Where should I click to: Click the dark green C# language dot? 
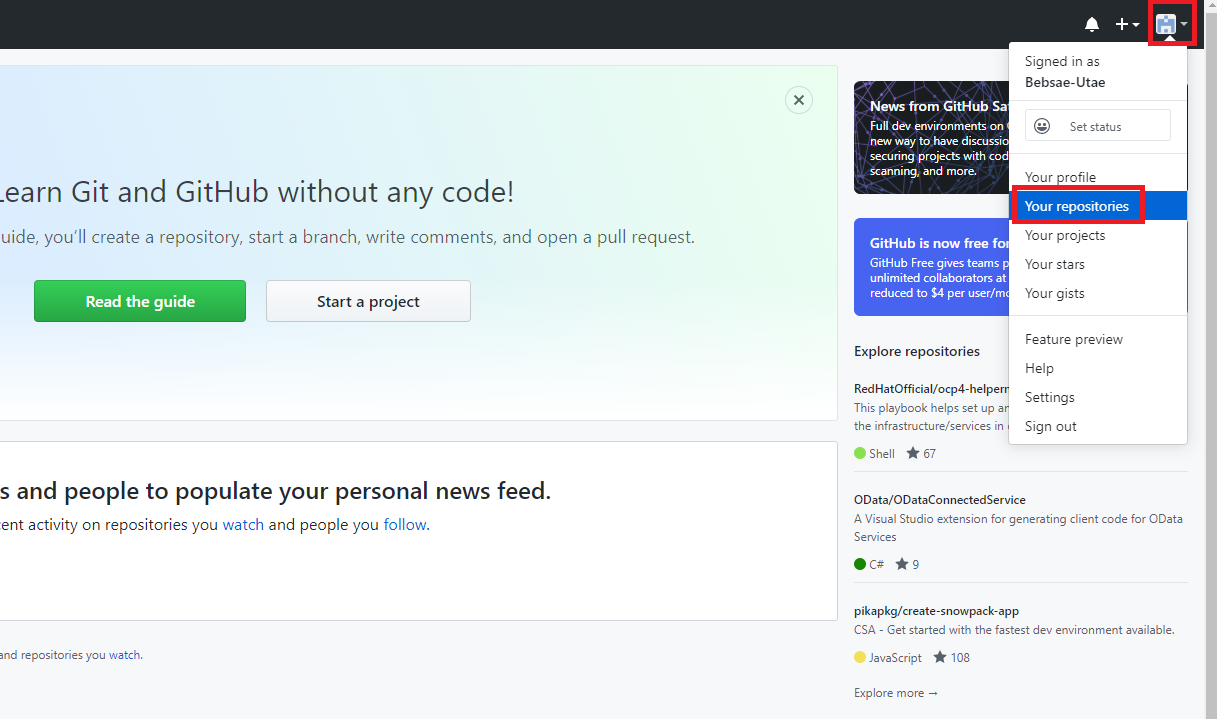pos(860,564)
